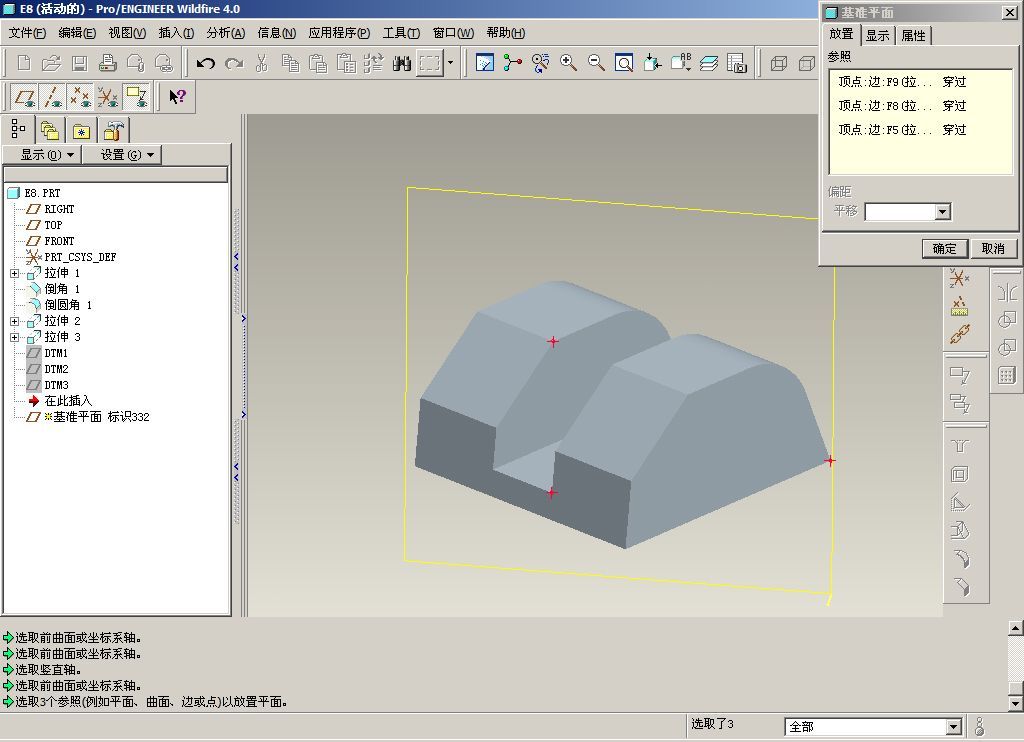This screenshot has height=742, width=1024.
Task: Click the Redo arrow icon
Action: [234, 63]
